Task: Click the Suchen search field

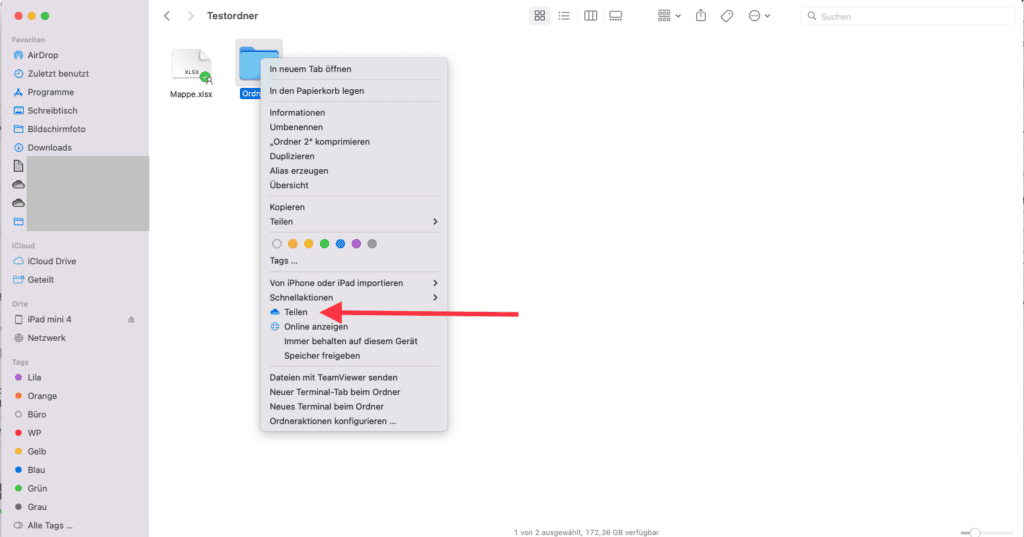Action: [907, 16]
